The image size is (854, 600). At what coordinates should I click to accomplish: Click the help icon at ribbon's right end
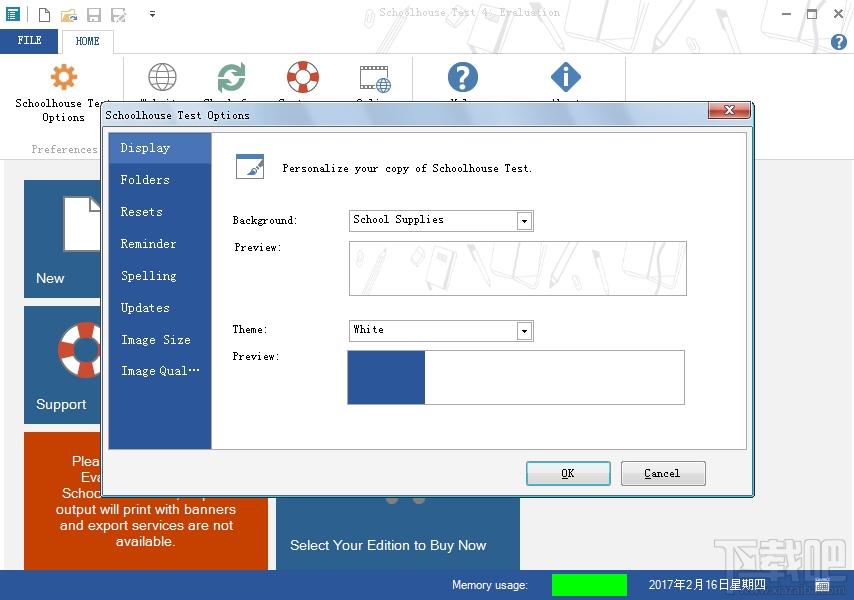[x=839, y=42]
